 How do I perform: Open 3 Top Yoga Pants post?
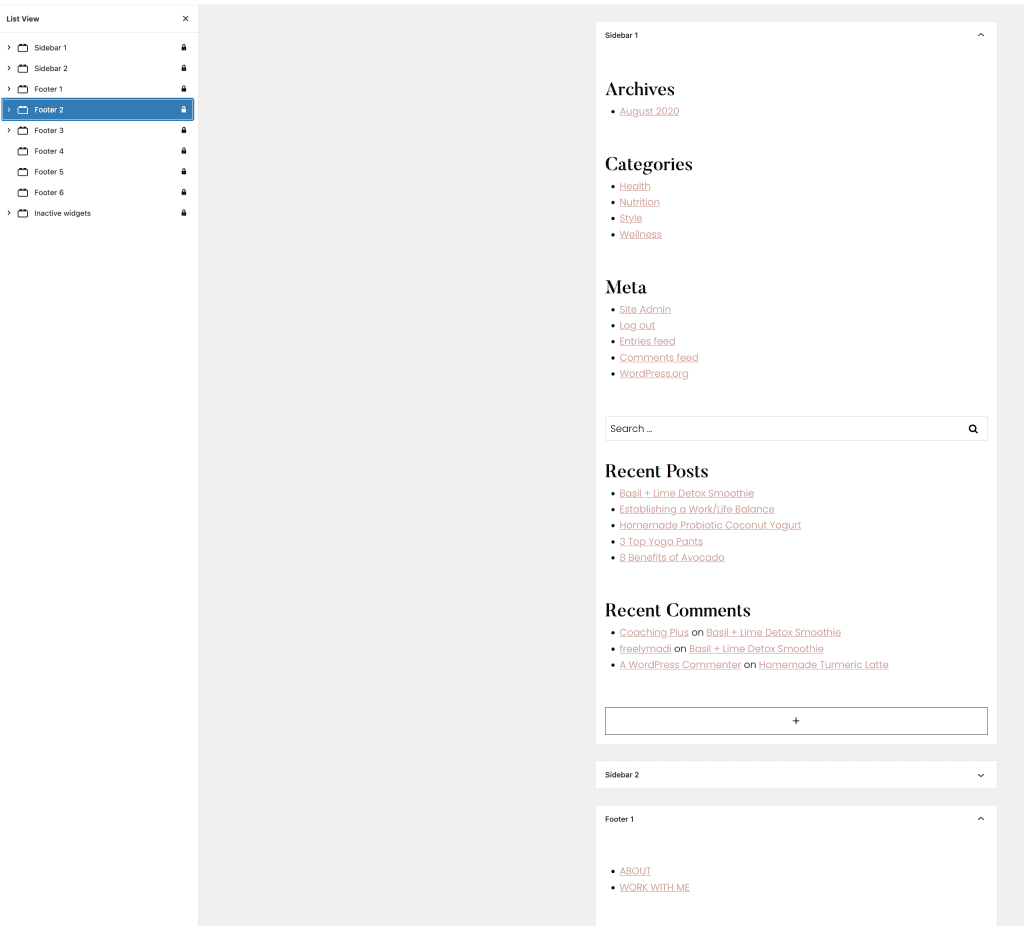click(661, 542)
